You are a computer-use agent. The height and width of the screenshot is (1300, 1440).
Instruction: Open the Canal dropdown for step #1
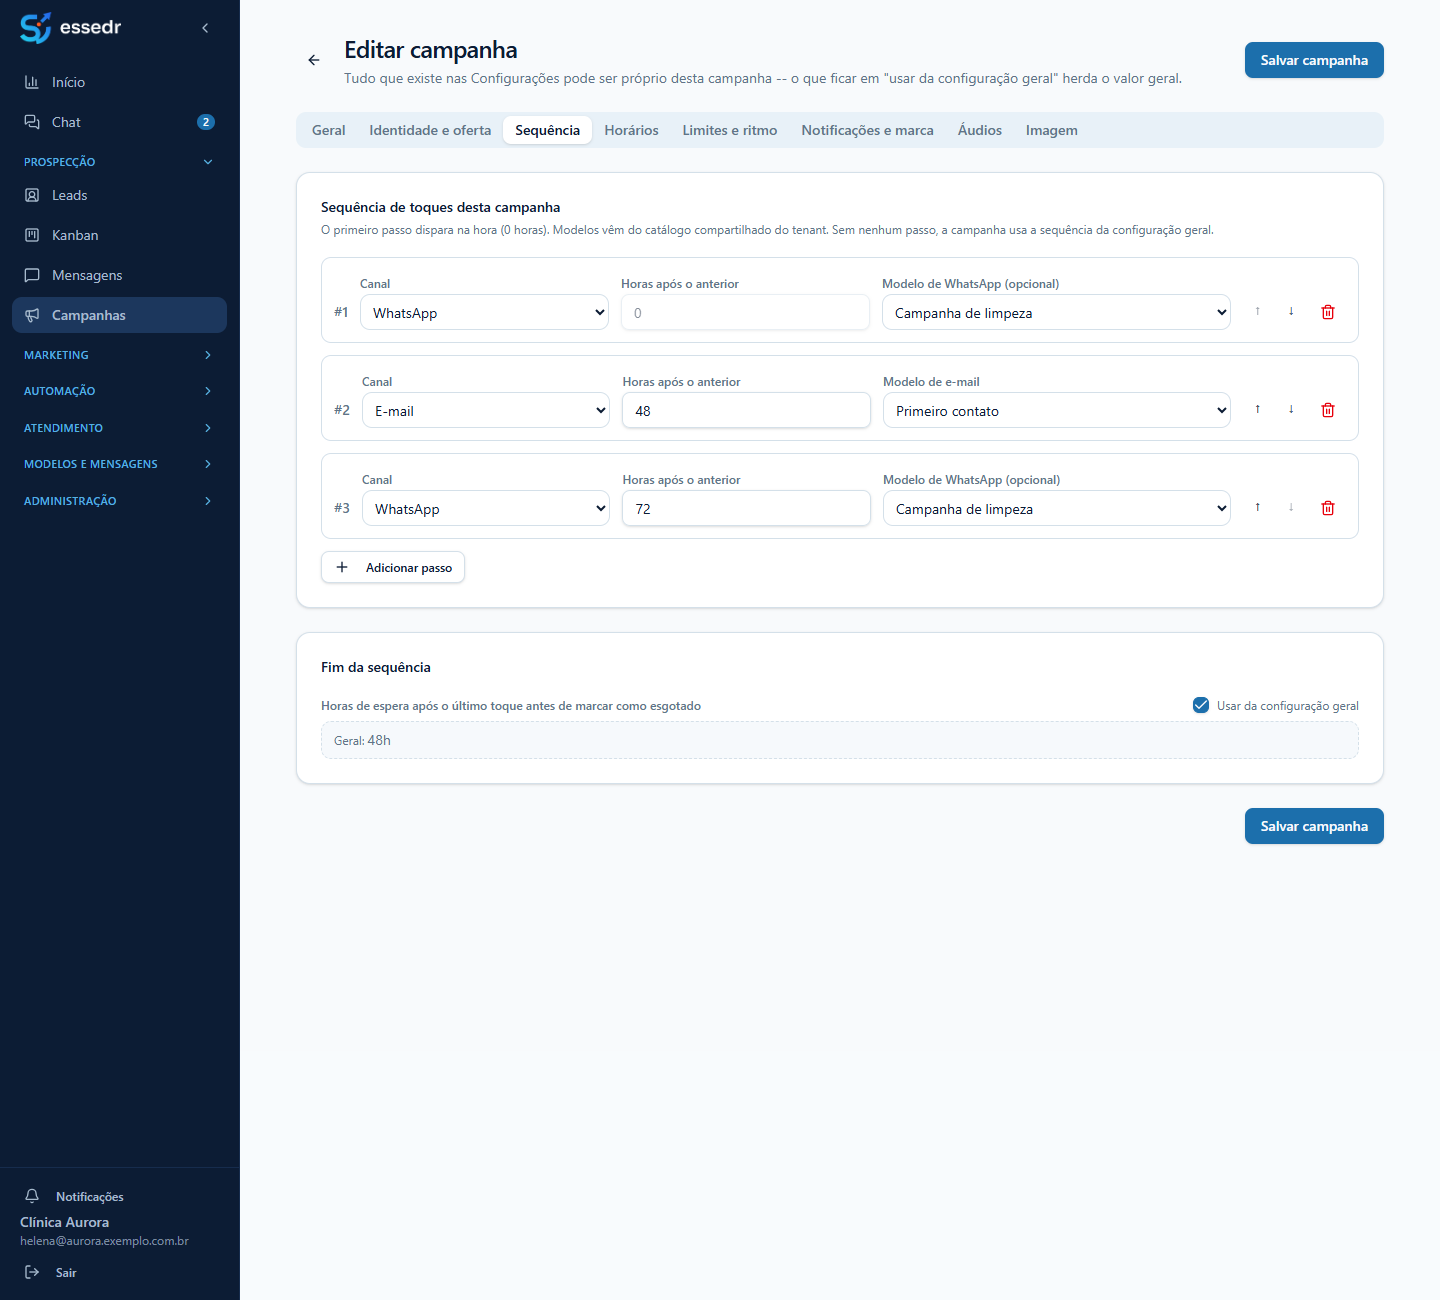coord(484,312)
